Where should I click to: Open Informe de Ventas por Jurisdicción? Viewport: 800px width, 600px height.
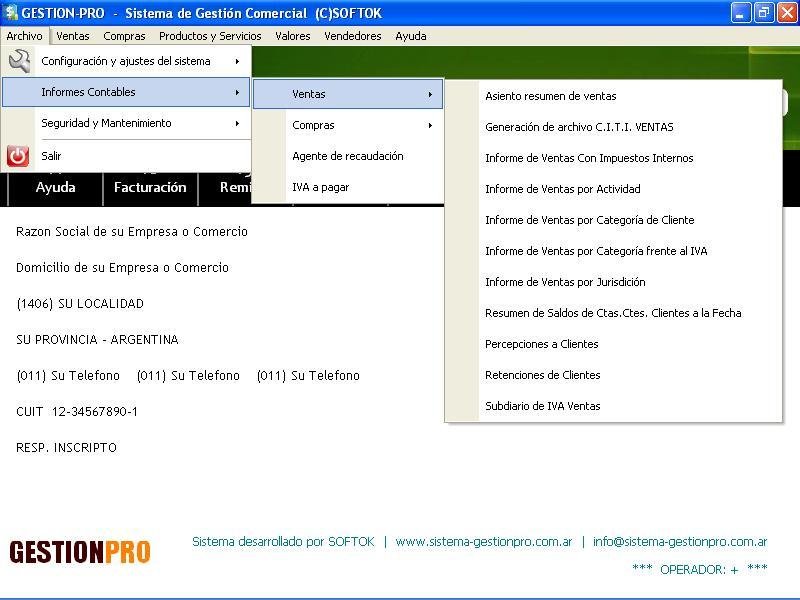pos(565,282)
